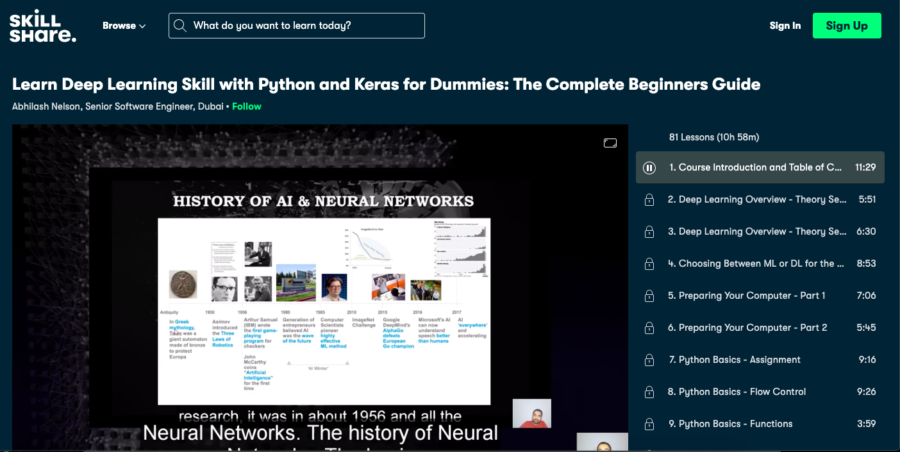Click the 8:53 duration of lesson 4
Image resolution: width=900 pixels, height=452 pixels.
pyautogui.click(x=867, y=264)
